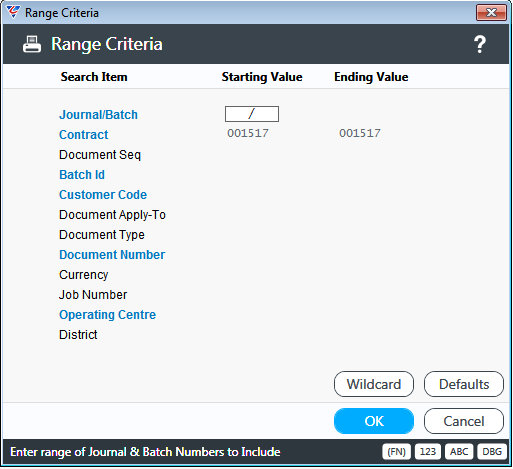Image resolution: width=513 pixels, height=469 pixels.
Task: Click the printer icon in header
Action: (x=32, y=44)
